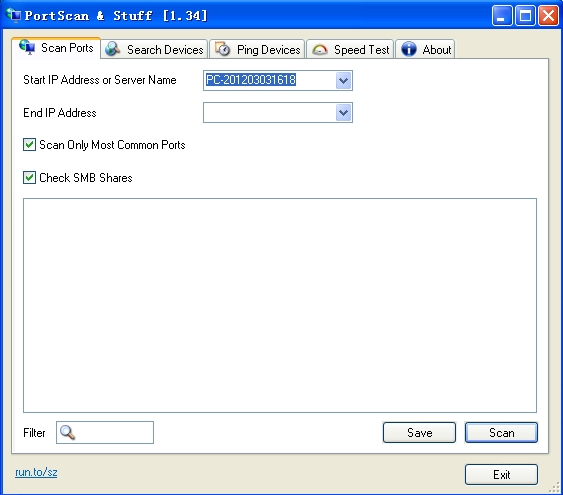Maximize the PortScan & Stuff window
Viewport: 563px width, 495px height.
point(525,15)
